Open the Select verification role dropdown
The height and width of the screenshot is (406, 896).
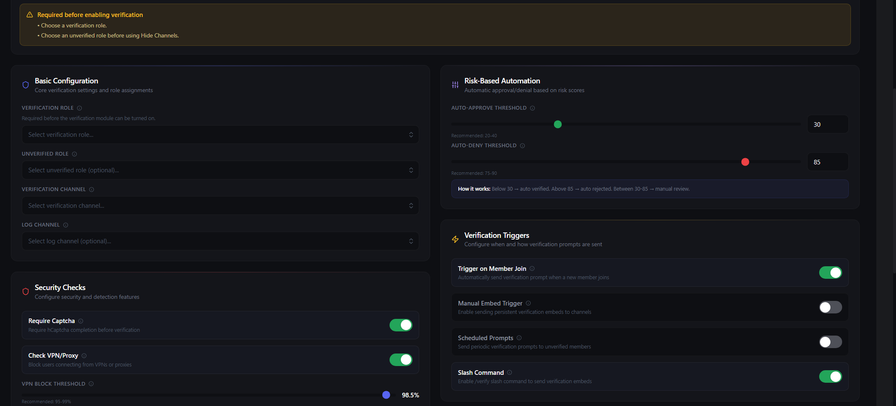[219, 134]
